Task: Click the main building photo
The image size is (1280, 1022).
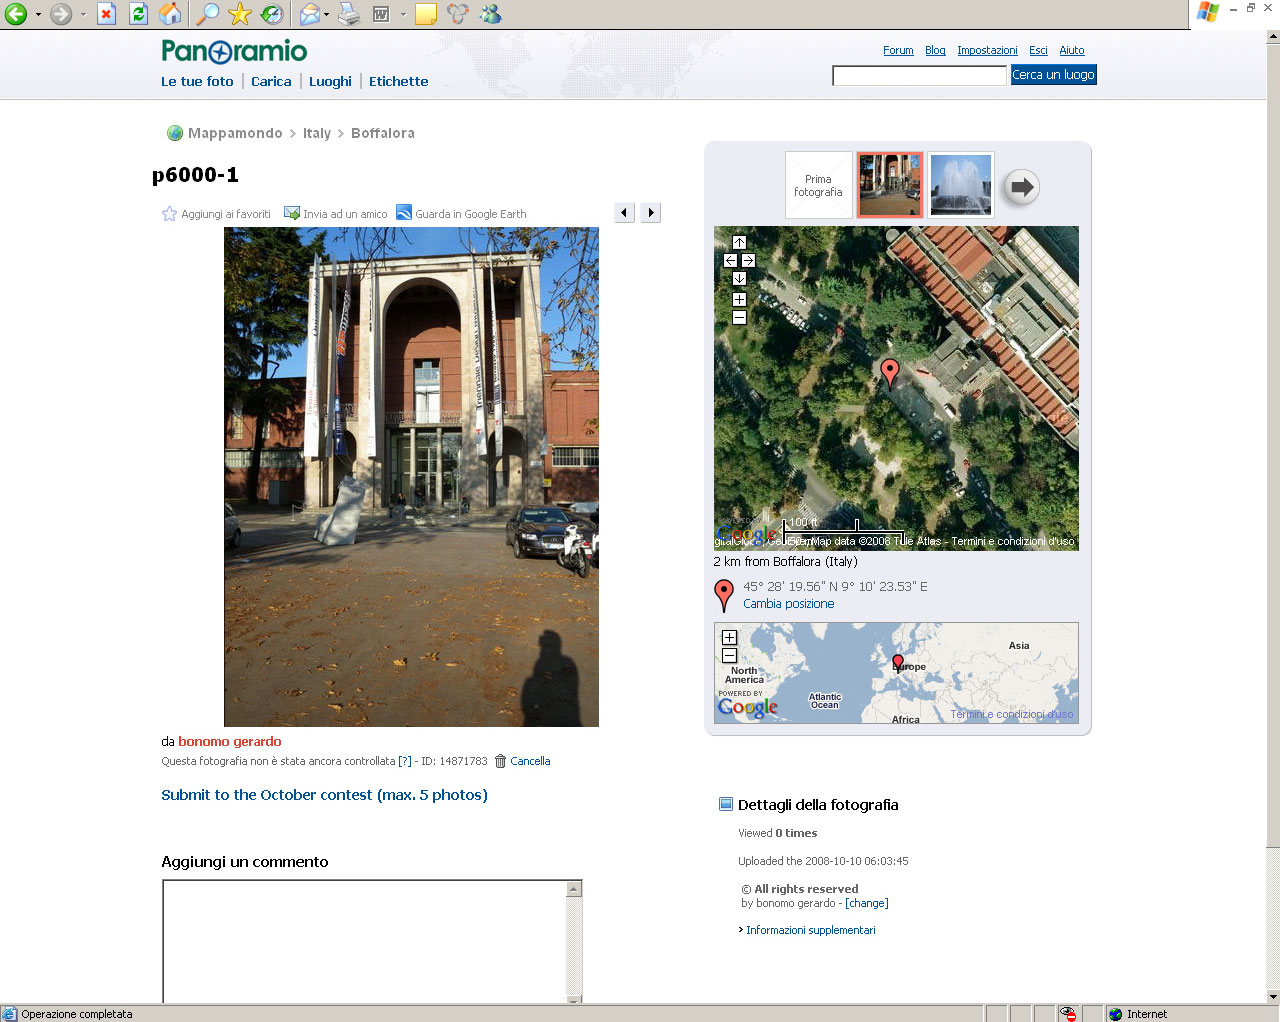Action: click(411, 476)
